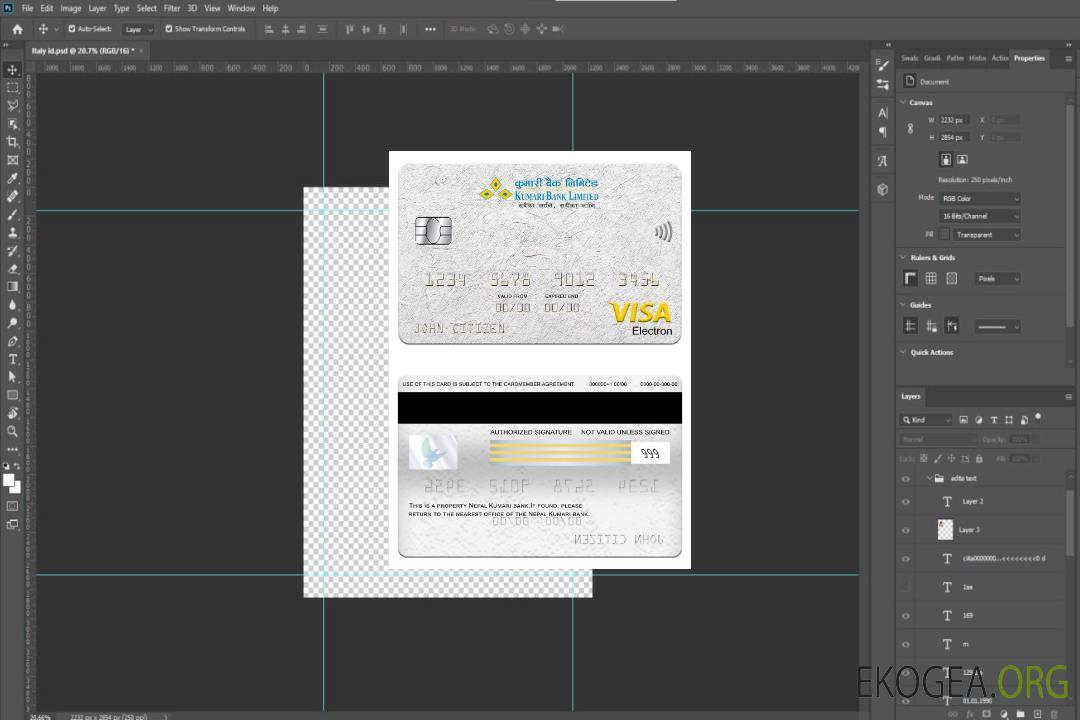Select landscape canvas orientation icon
This screenshot has width=1080, height=720.
click(x=962, y=159)
